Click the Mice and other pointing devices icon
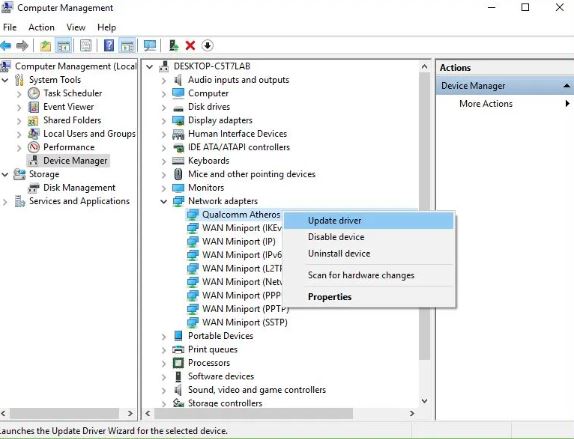The image size is (574, 439). [178, 174]
